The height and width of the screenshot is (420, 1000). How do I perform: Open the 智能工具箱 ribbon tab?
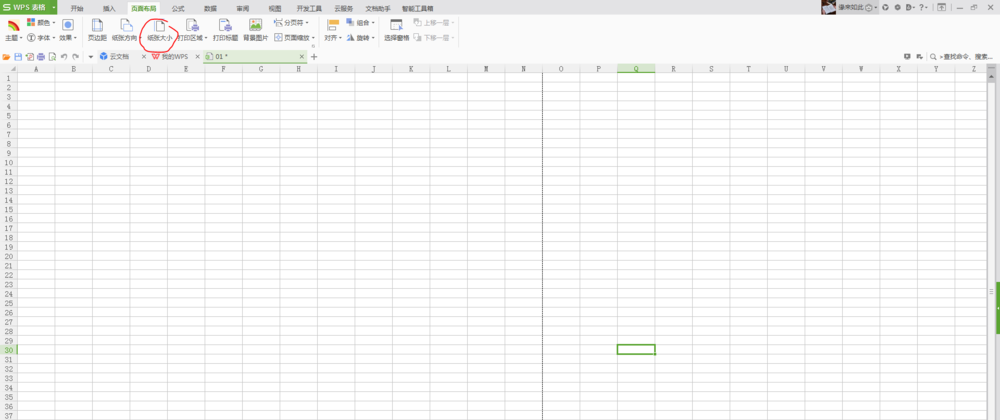418,8
